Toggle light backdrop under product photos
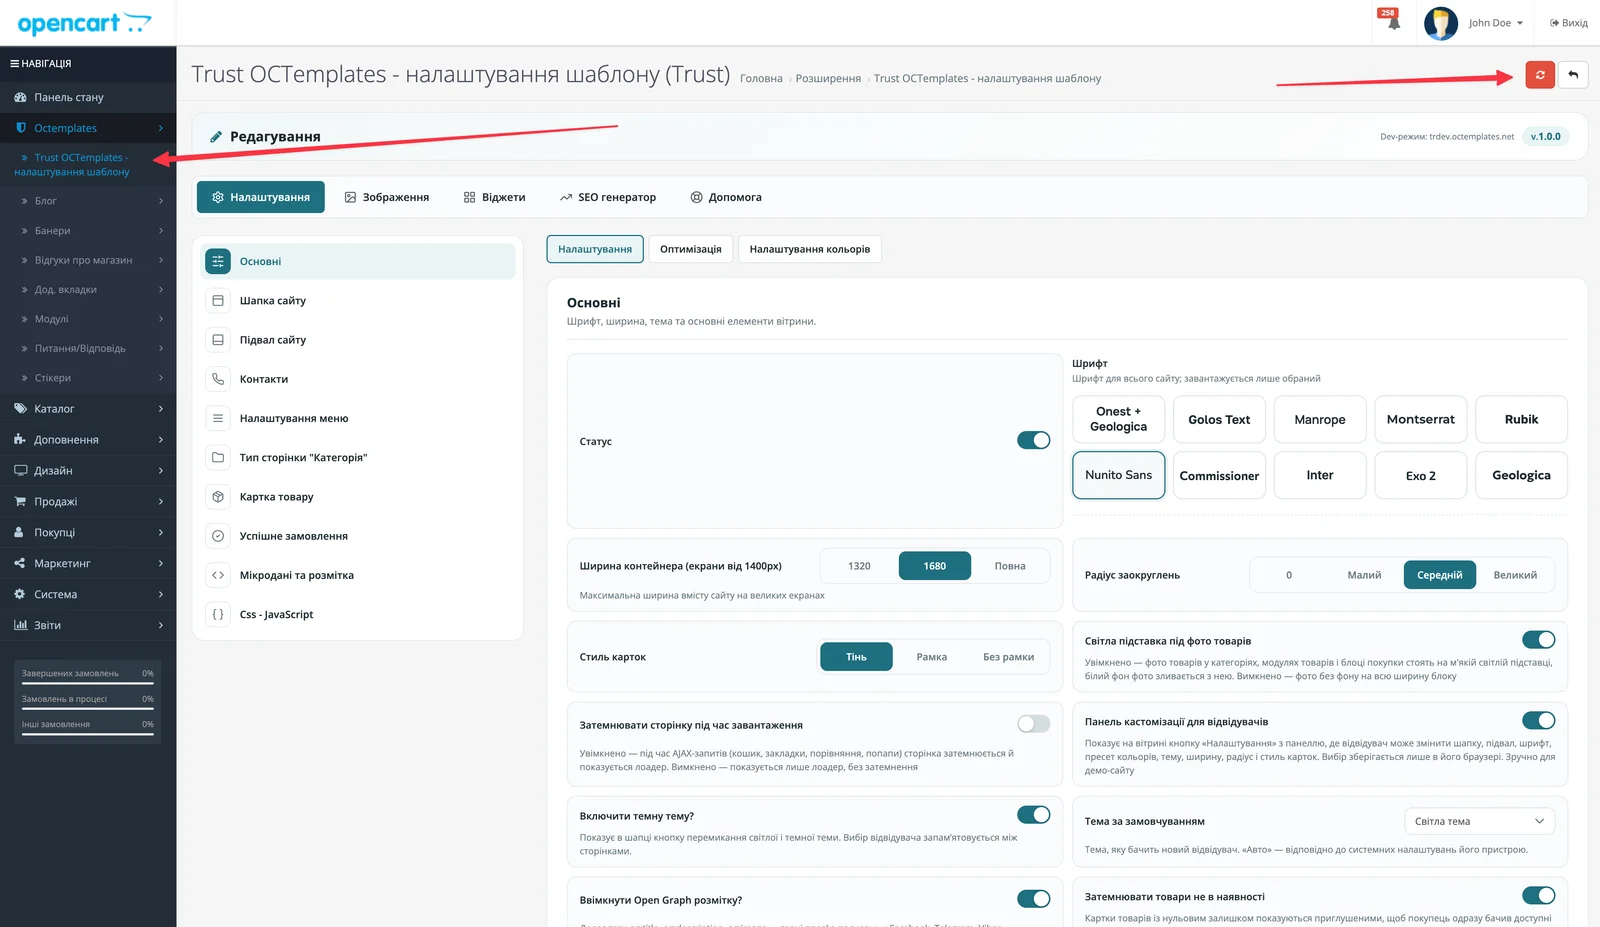This screenshot has width=1600, height=927. pyautogui.click(x=1538, y=640)
